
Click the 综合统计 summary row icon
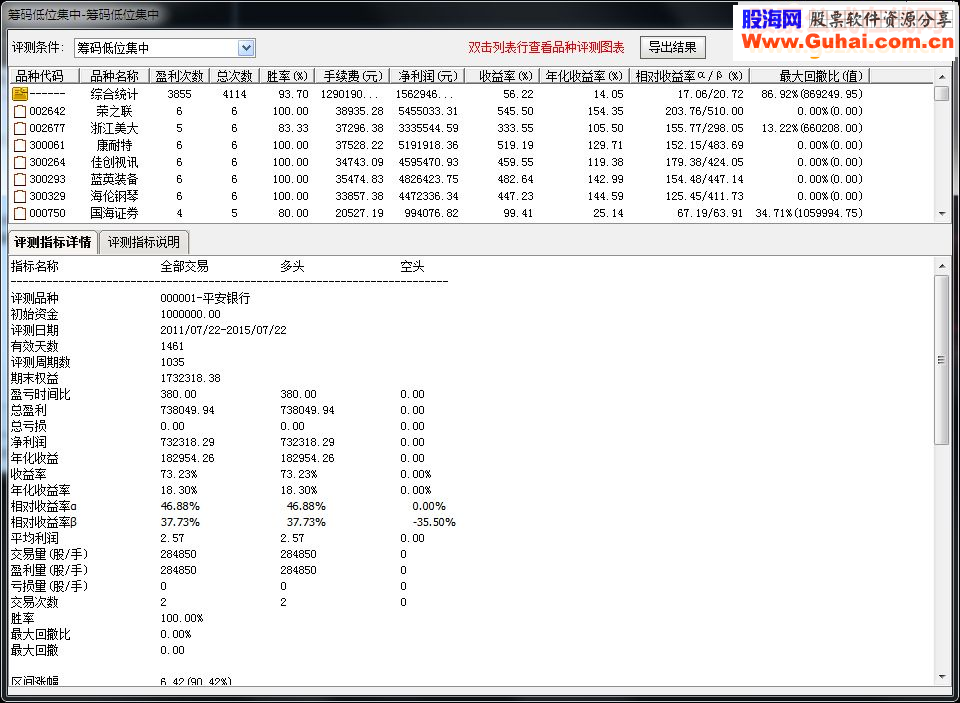20,94
